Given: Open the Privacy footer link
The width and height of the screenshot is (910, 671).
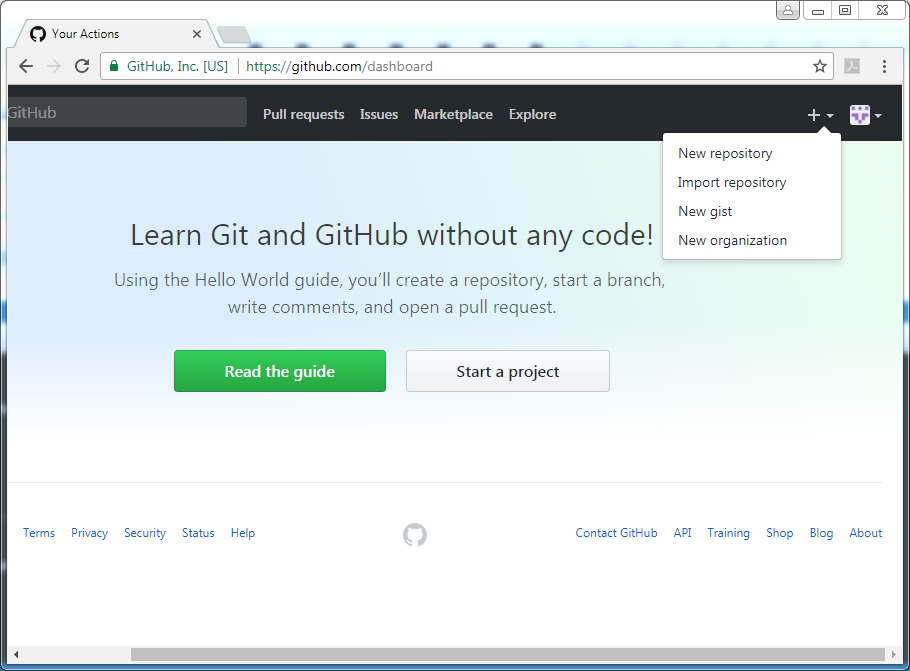Looking at the screenshot, I should click(89, 533).
